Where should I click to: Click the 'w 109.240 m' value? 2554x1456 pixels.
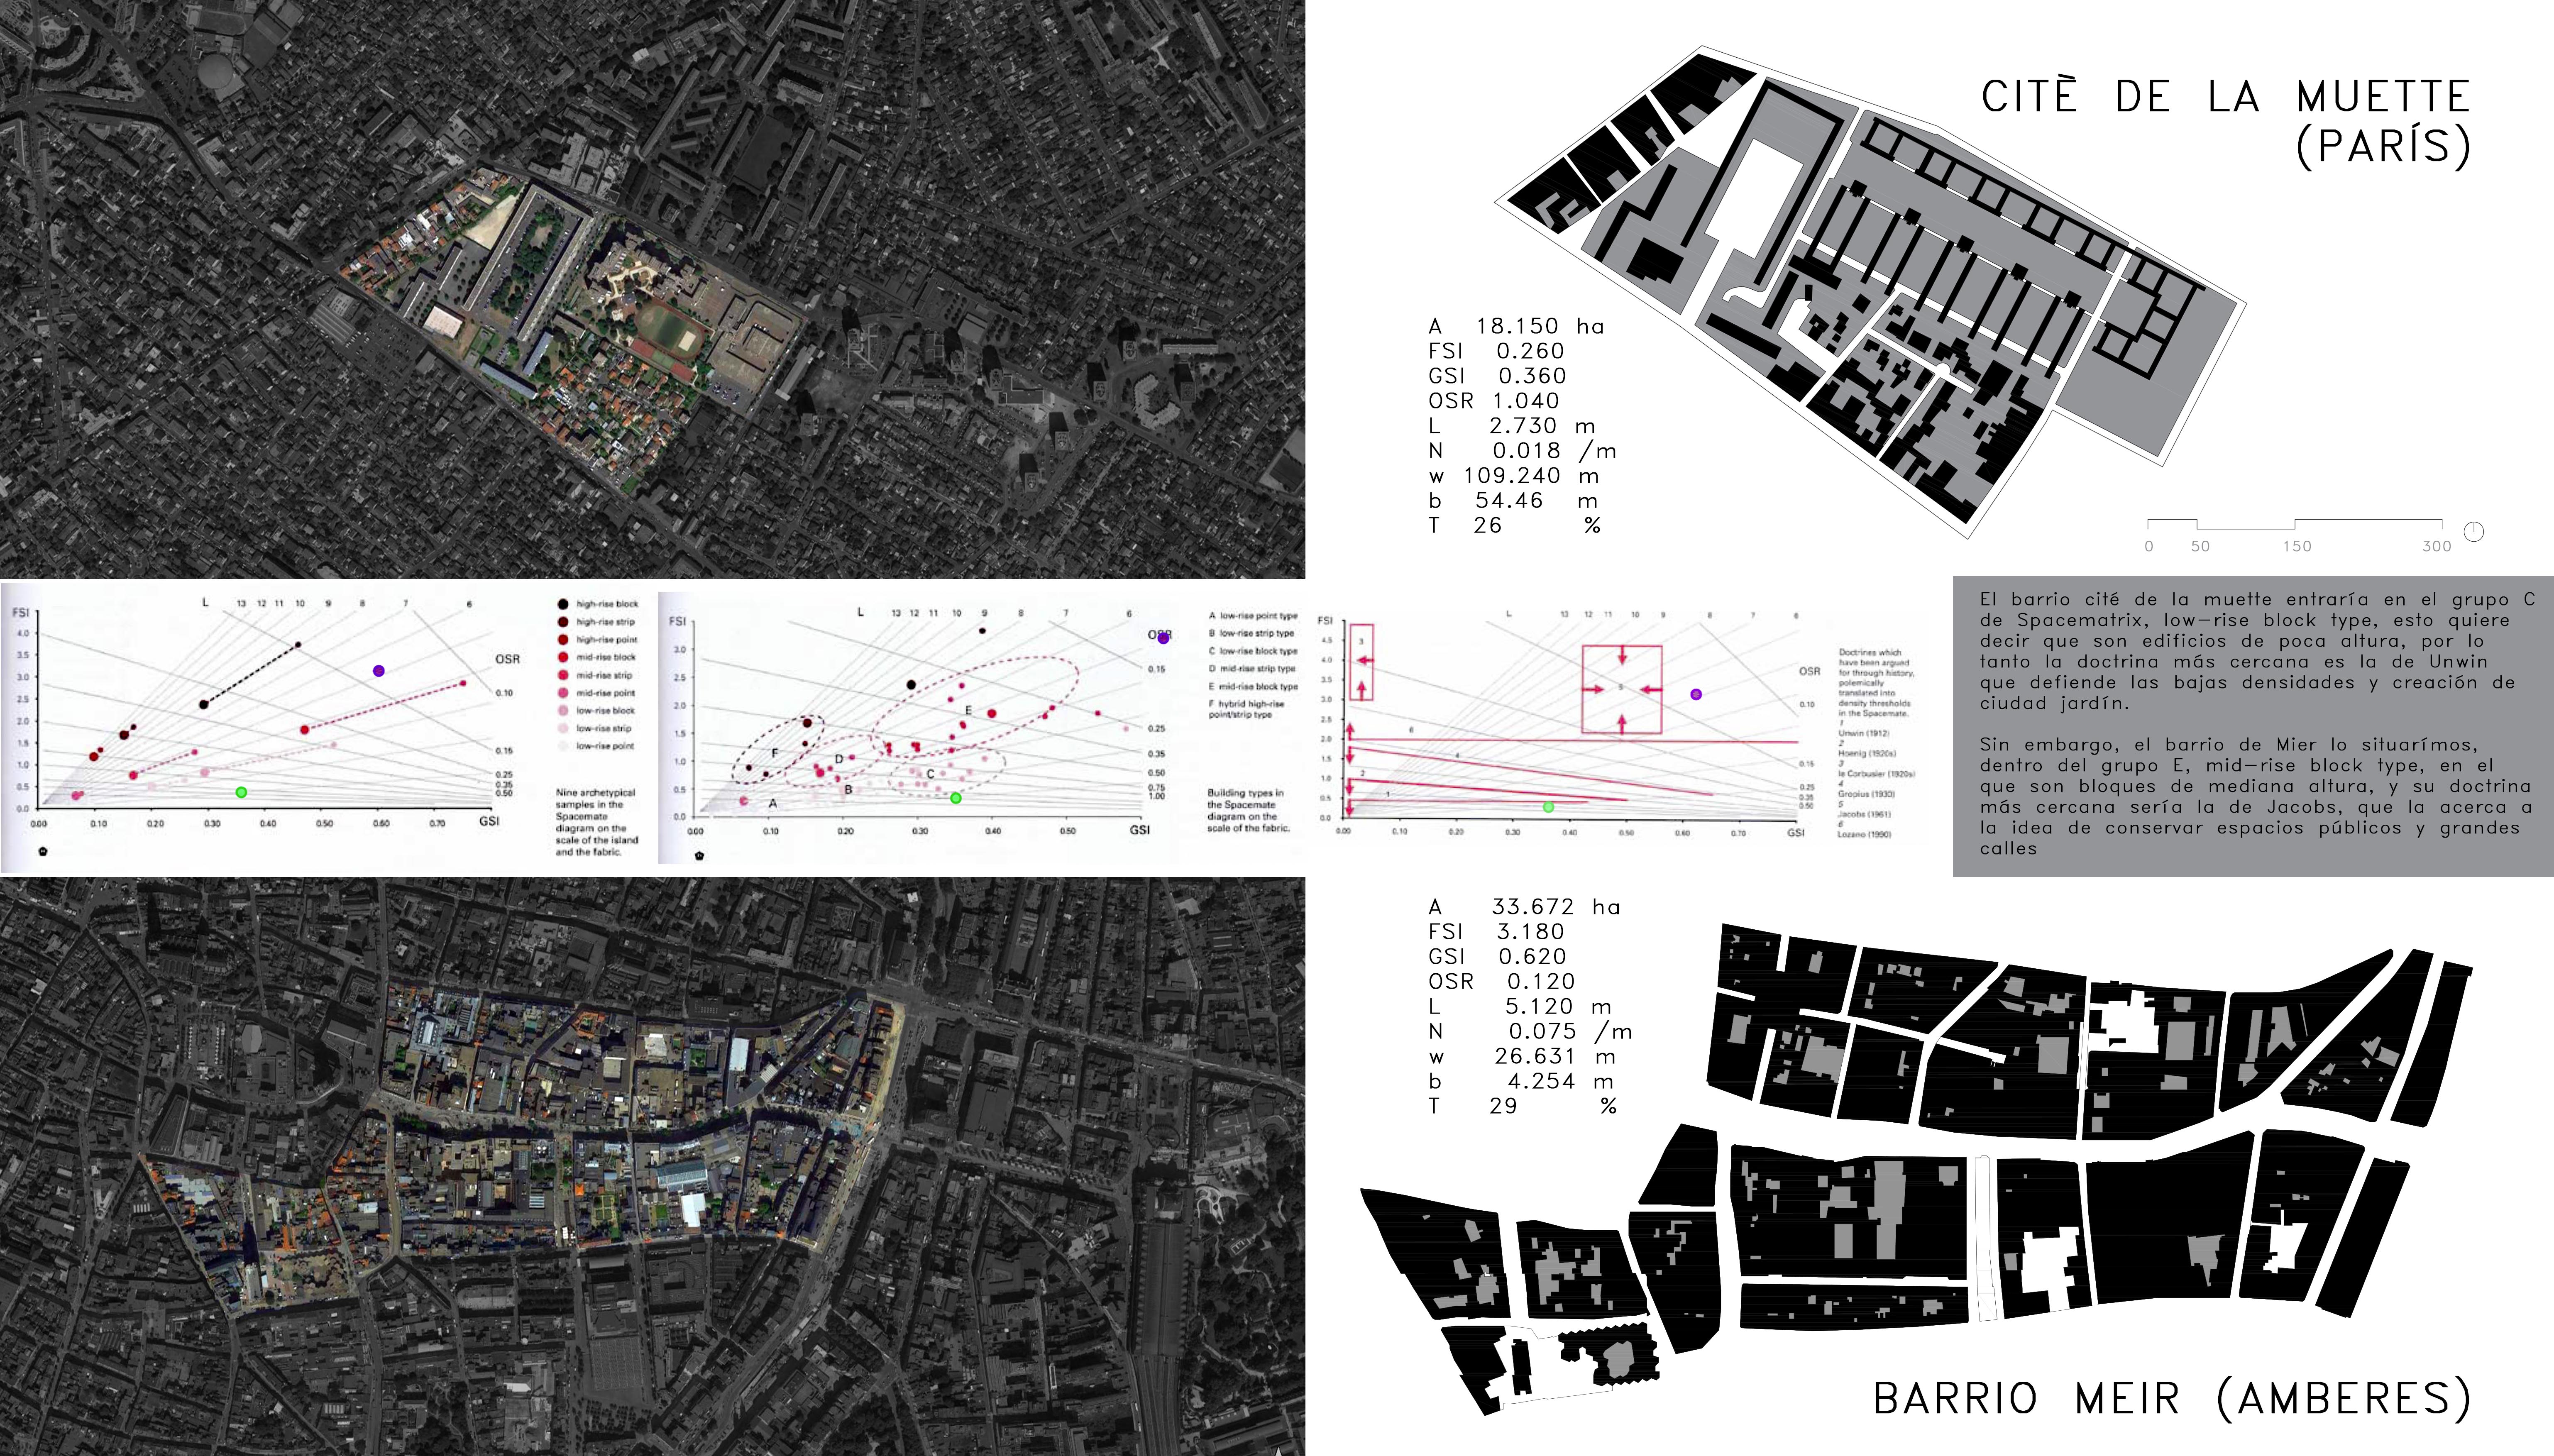1513,476
